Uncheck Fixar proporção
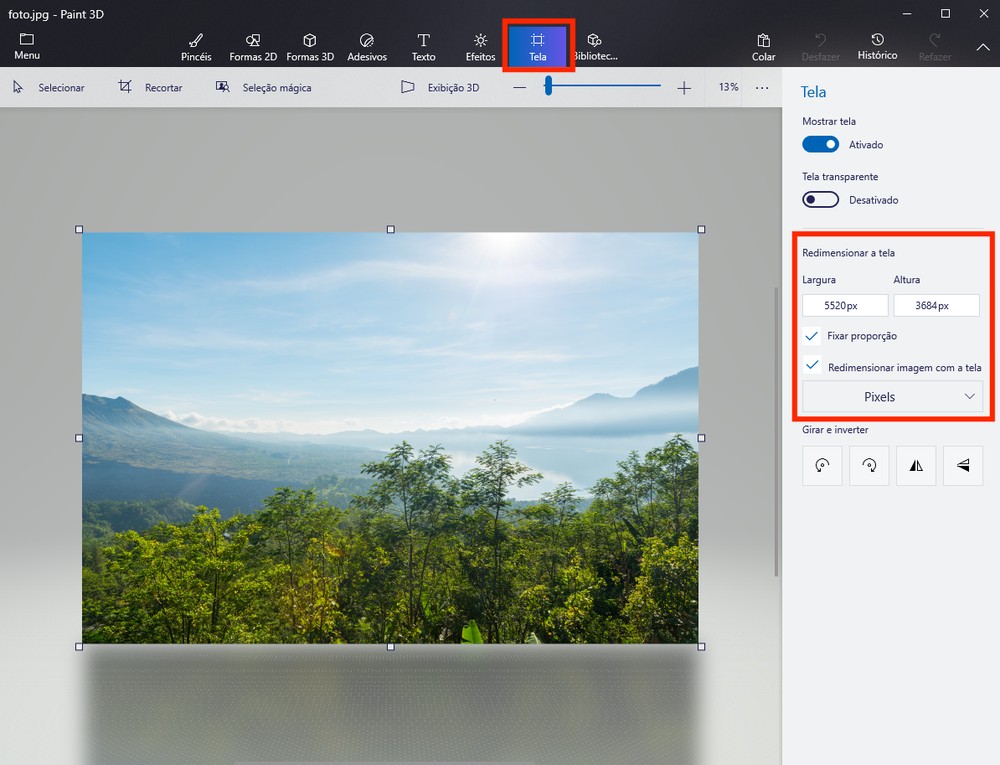Screen dimensions: 1000x765 (x=811, y=336)
